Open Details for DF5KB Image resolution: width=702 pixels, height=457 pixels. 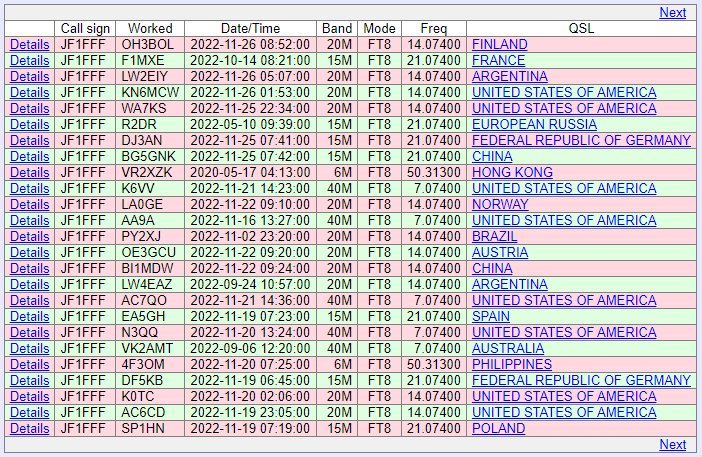[30, 380]
